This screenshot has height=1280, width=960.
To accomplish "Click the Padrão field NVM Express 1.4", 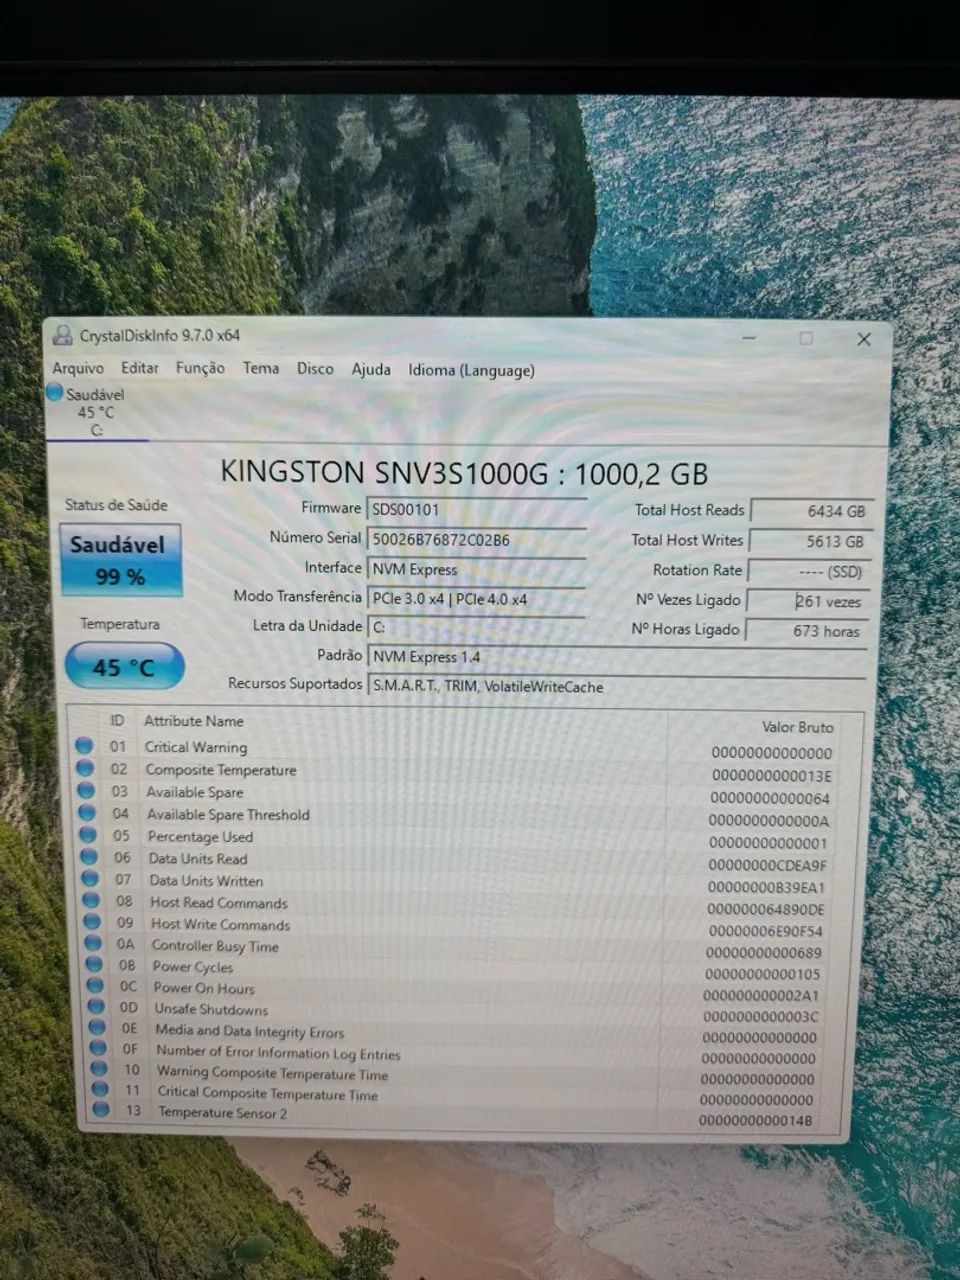I will click(x=617, y=657).
